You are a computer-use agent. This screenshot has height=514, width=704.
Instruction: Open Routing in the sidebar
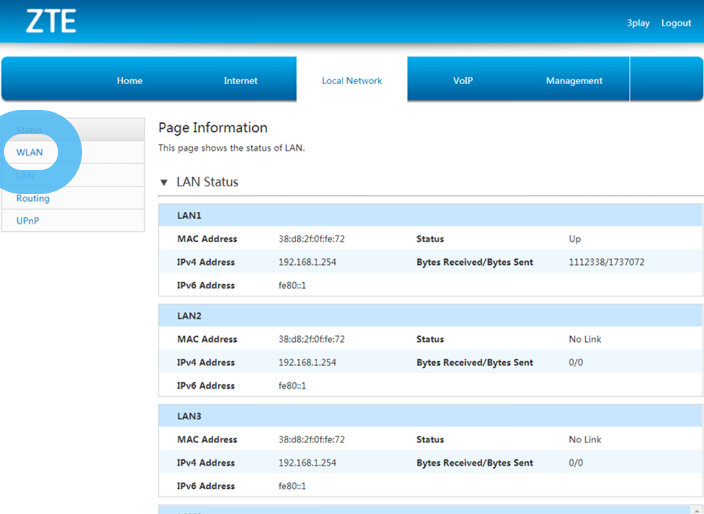pyautogui.click(x=33, y=198)
